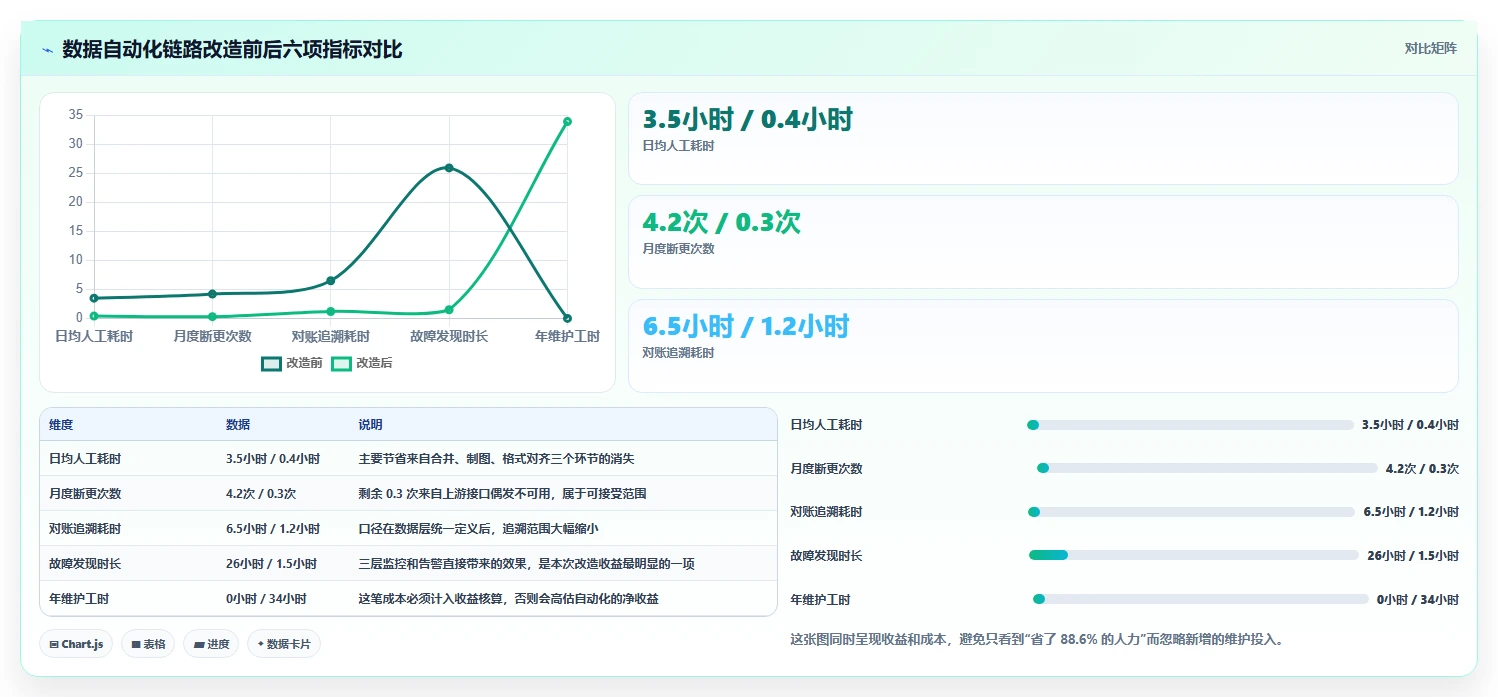Select the 日均人工耗时 table row label
The image size is (1498, 697).
pos(85,459)
